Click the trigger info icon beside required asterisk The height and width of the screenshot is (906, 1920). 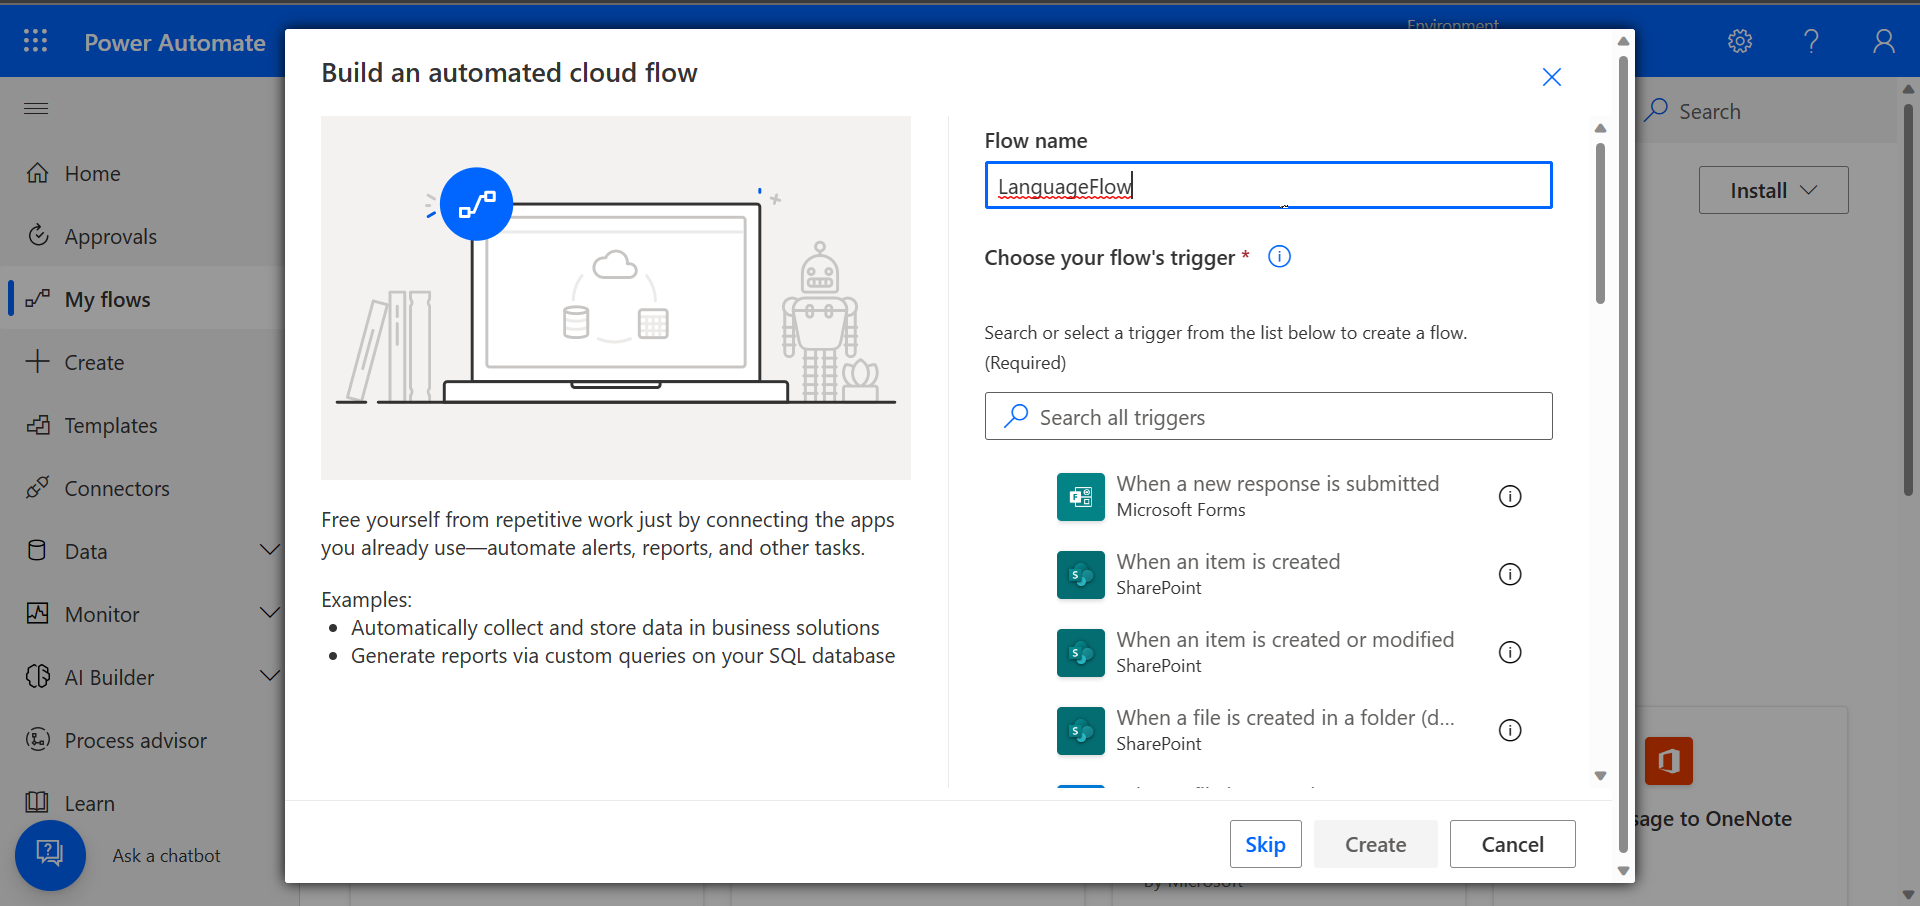pyautogui.click(x=1279, y=257)
